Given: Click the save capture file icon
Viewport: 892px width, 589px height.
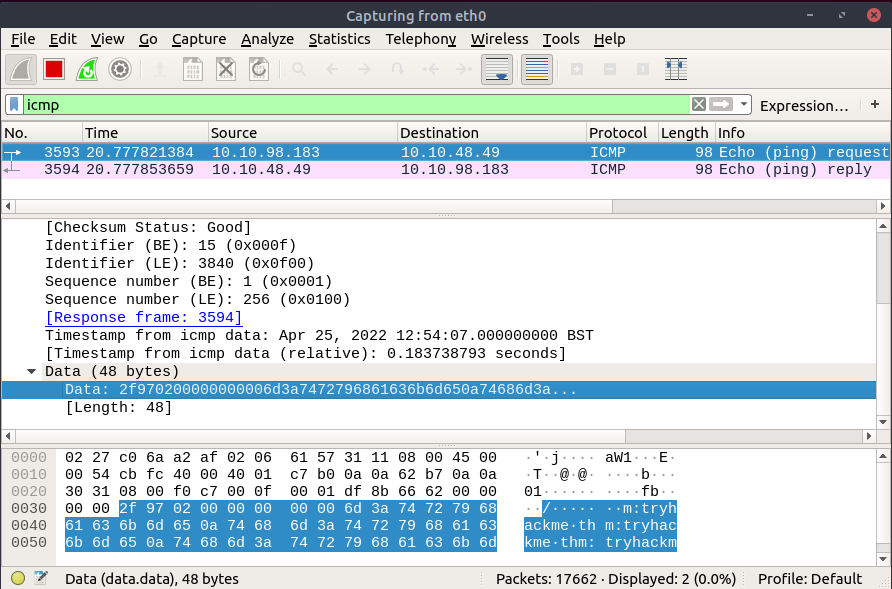Looking at the screenshot, I should 193,69.
